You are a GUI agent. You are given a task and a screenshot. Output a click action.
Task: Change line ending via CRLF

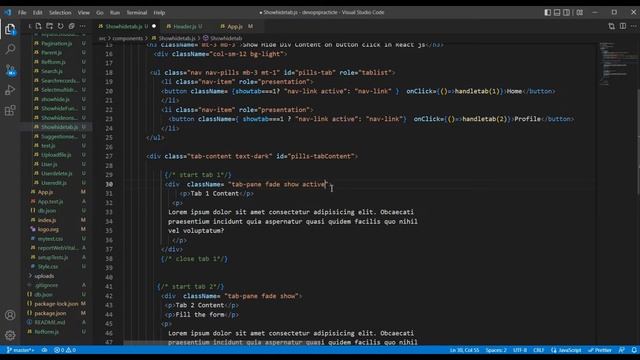538,350
